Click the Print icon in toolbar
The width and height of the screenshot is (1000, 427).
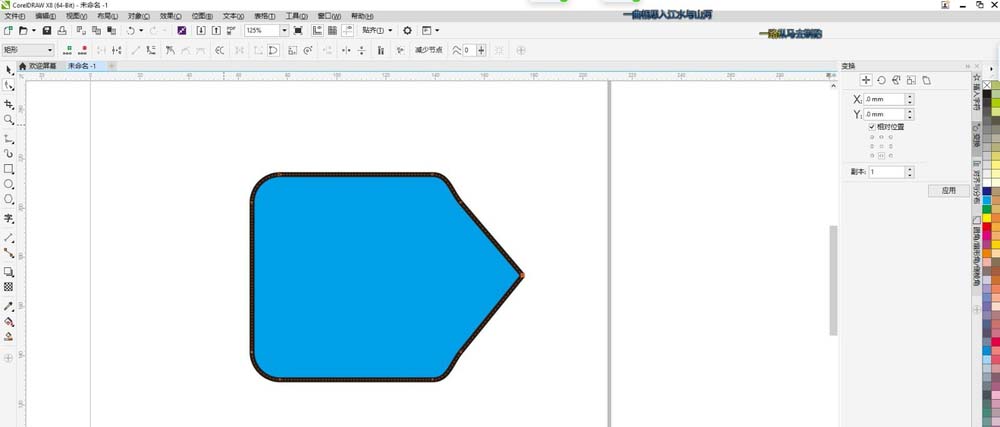pos(62,31)
